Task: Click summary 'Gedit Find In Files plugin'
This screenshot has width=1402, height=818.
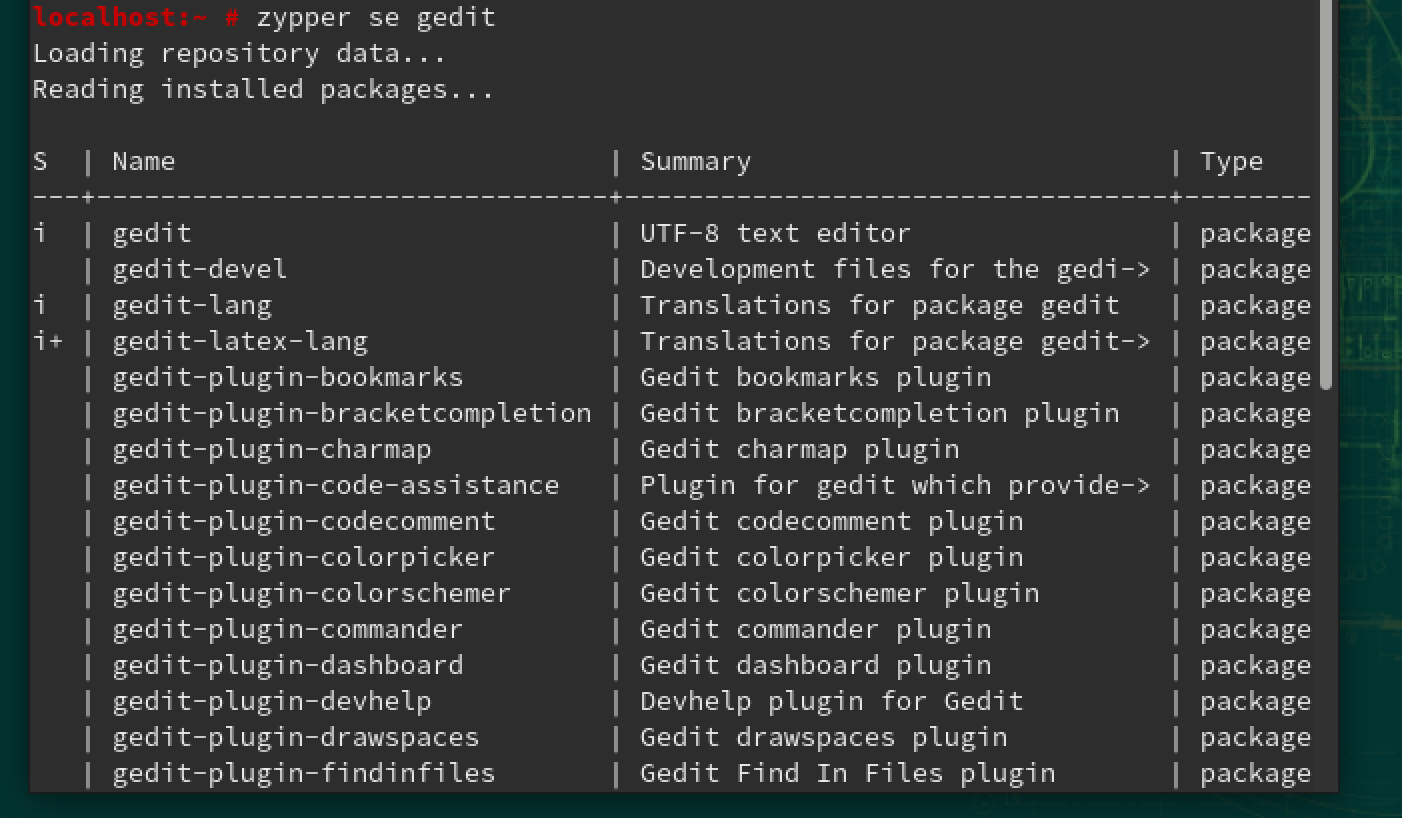Action: coord(848,774)
